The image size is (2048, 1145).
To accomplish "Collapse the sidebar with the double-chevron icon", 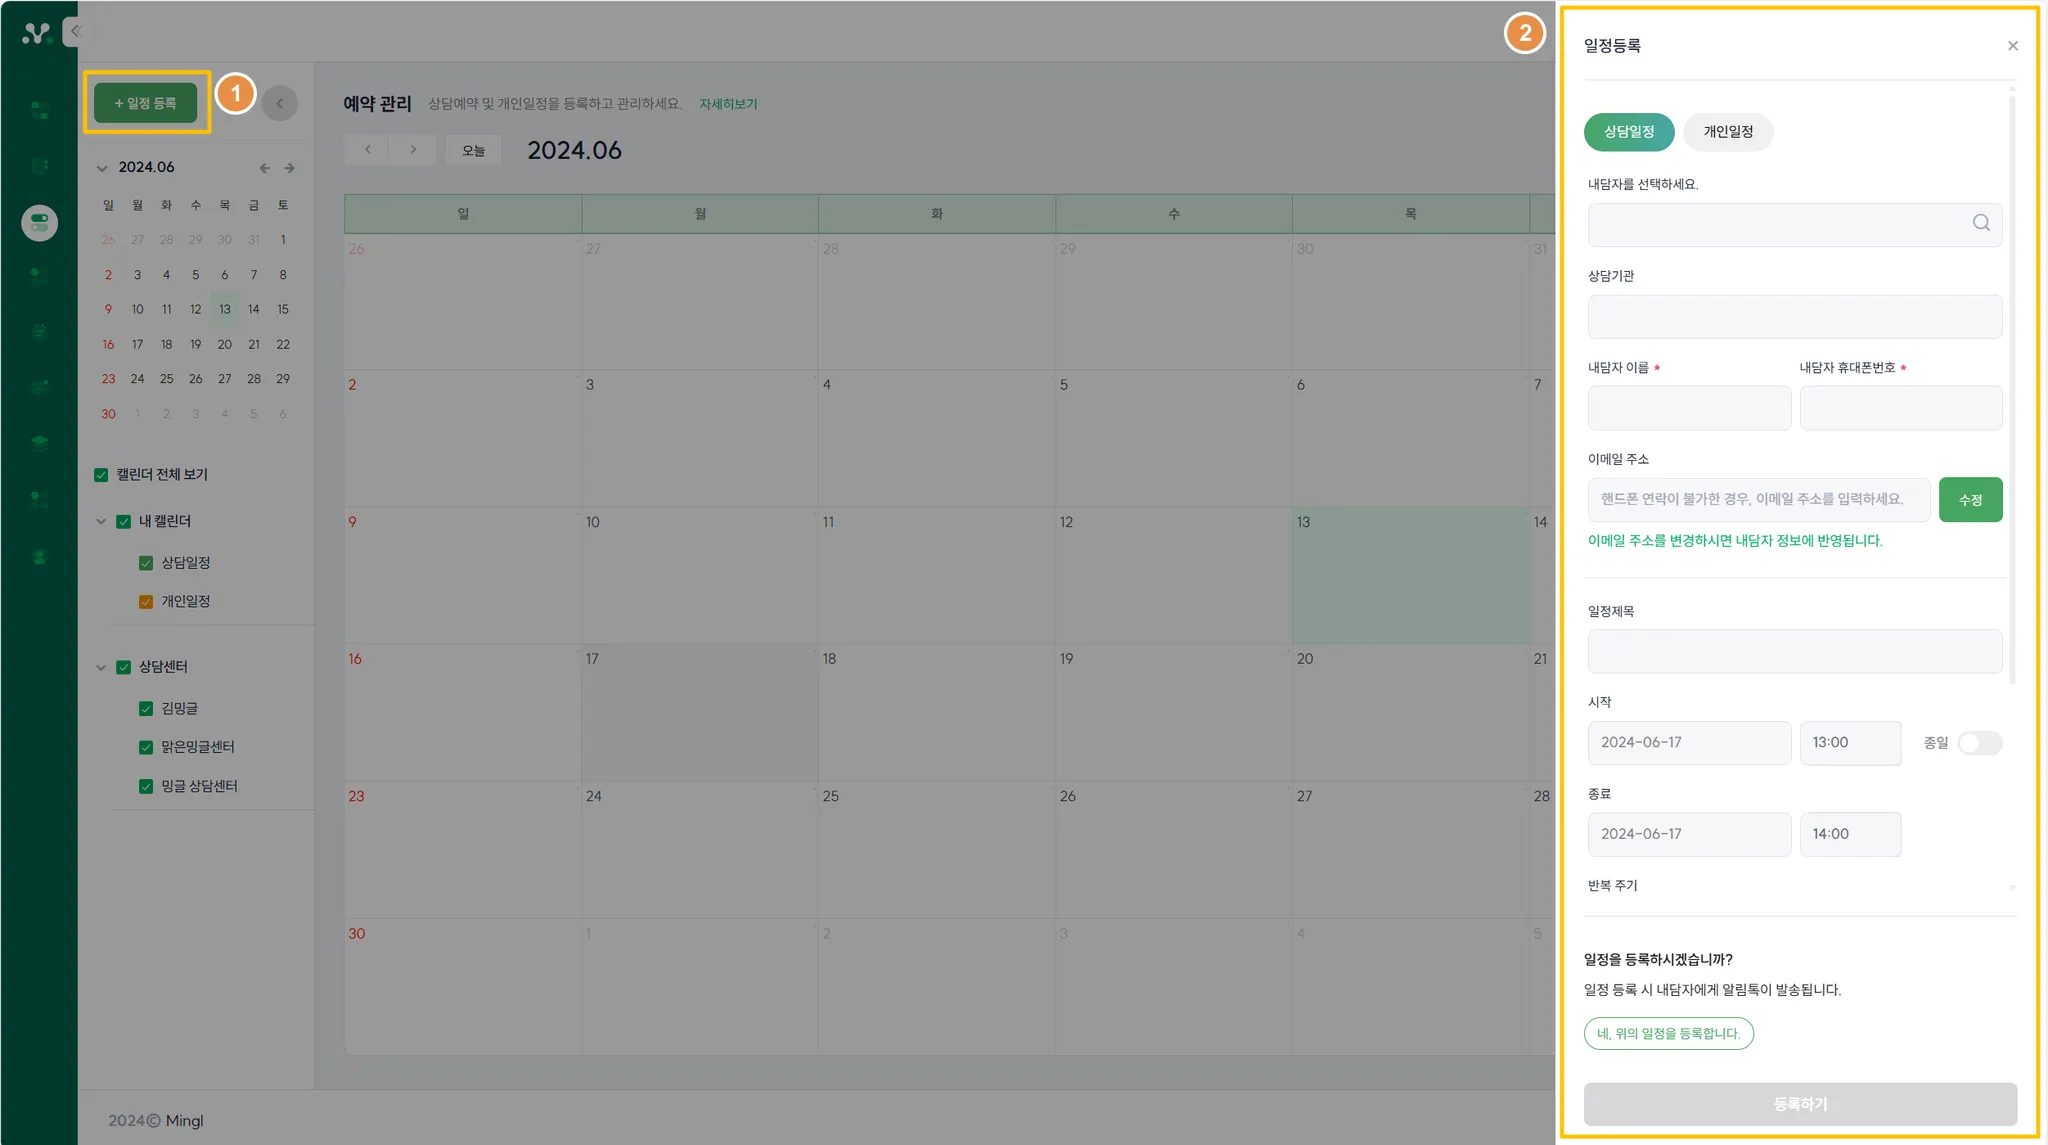I will pyautogui.click(x=75, y=31).
